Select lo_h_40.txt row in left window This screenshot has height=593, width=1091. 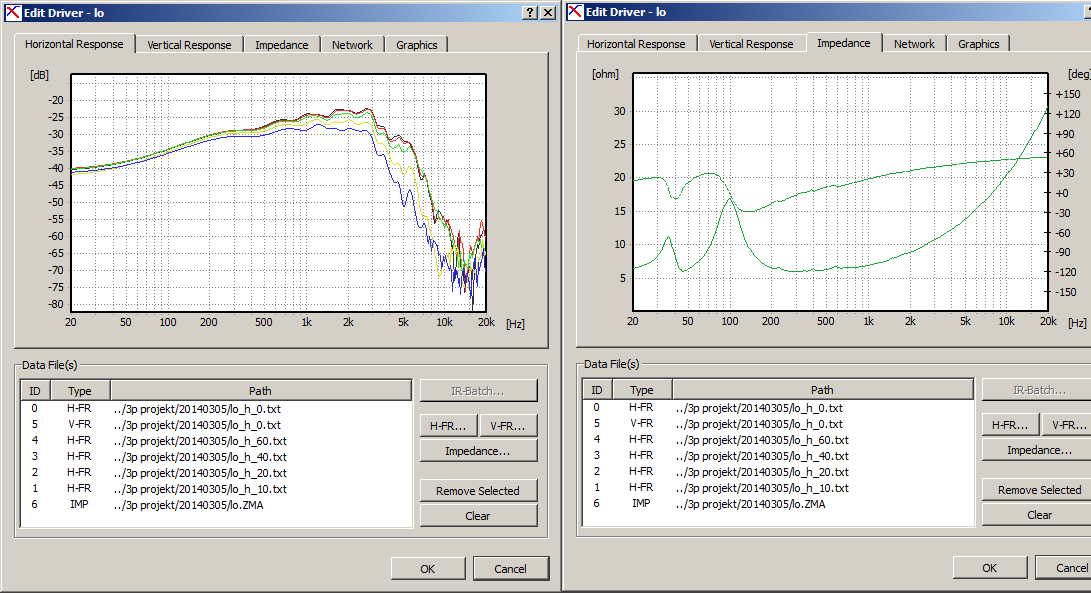click(216, 457)
